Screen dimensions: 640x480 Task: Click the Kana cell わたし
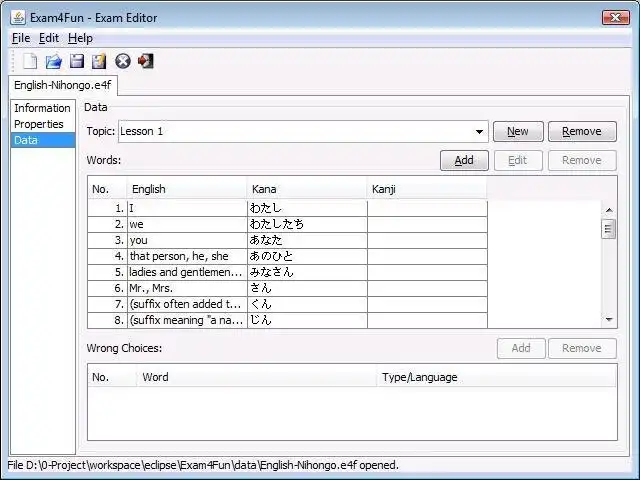tap(307, 209)
